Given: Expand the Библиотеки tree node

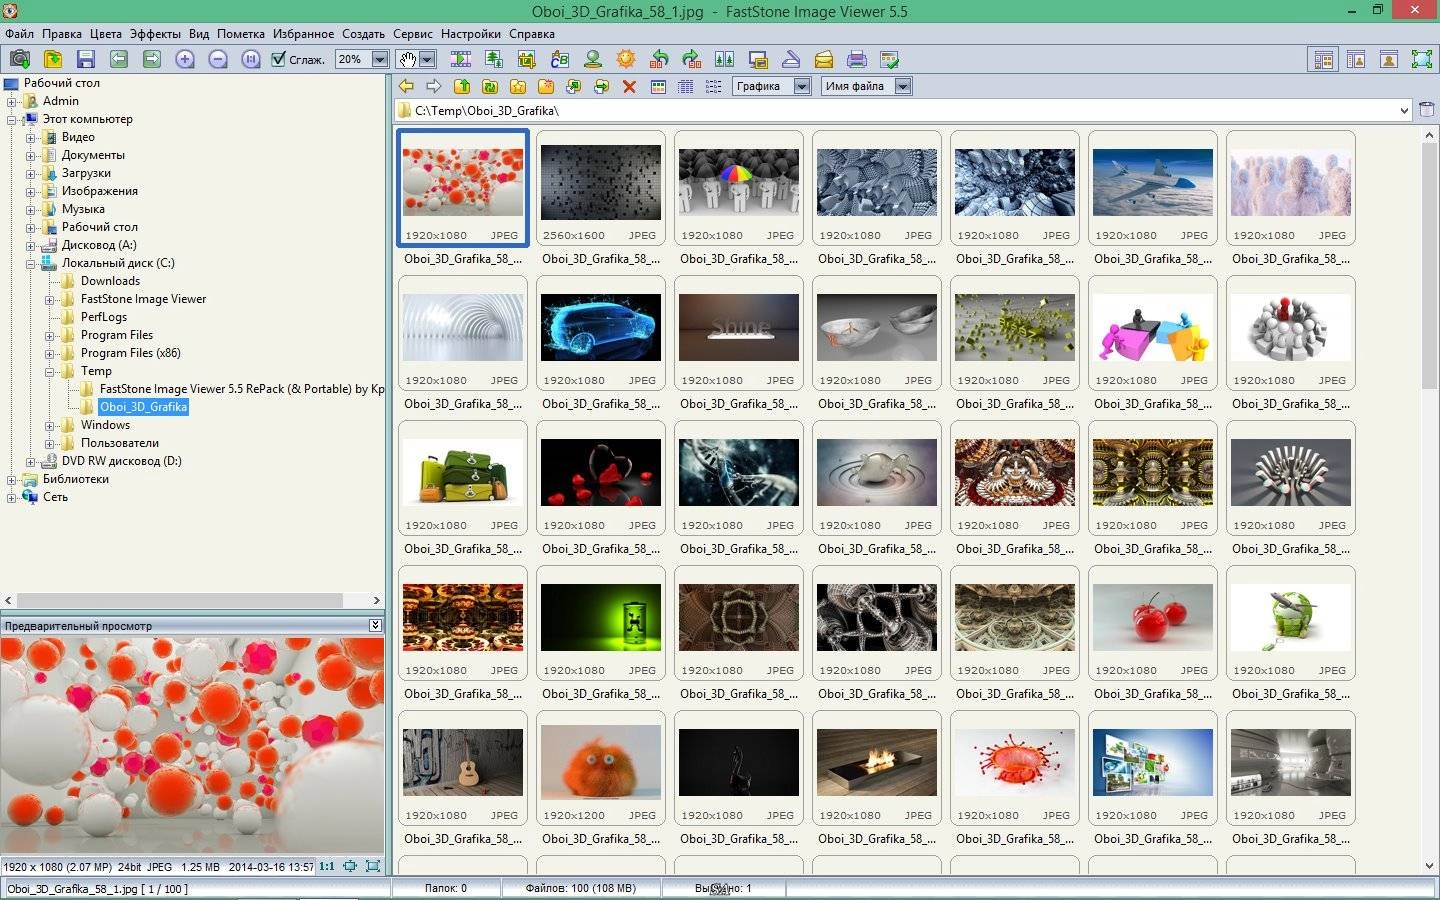Looking at the screenshot, I should (x=11, y=479).
